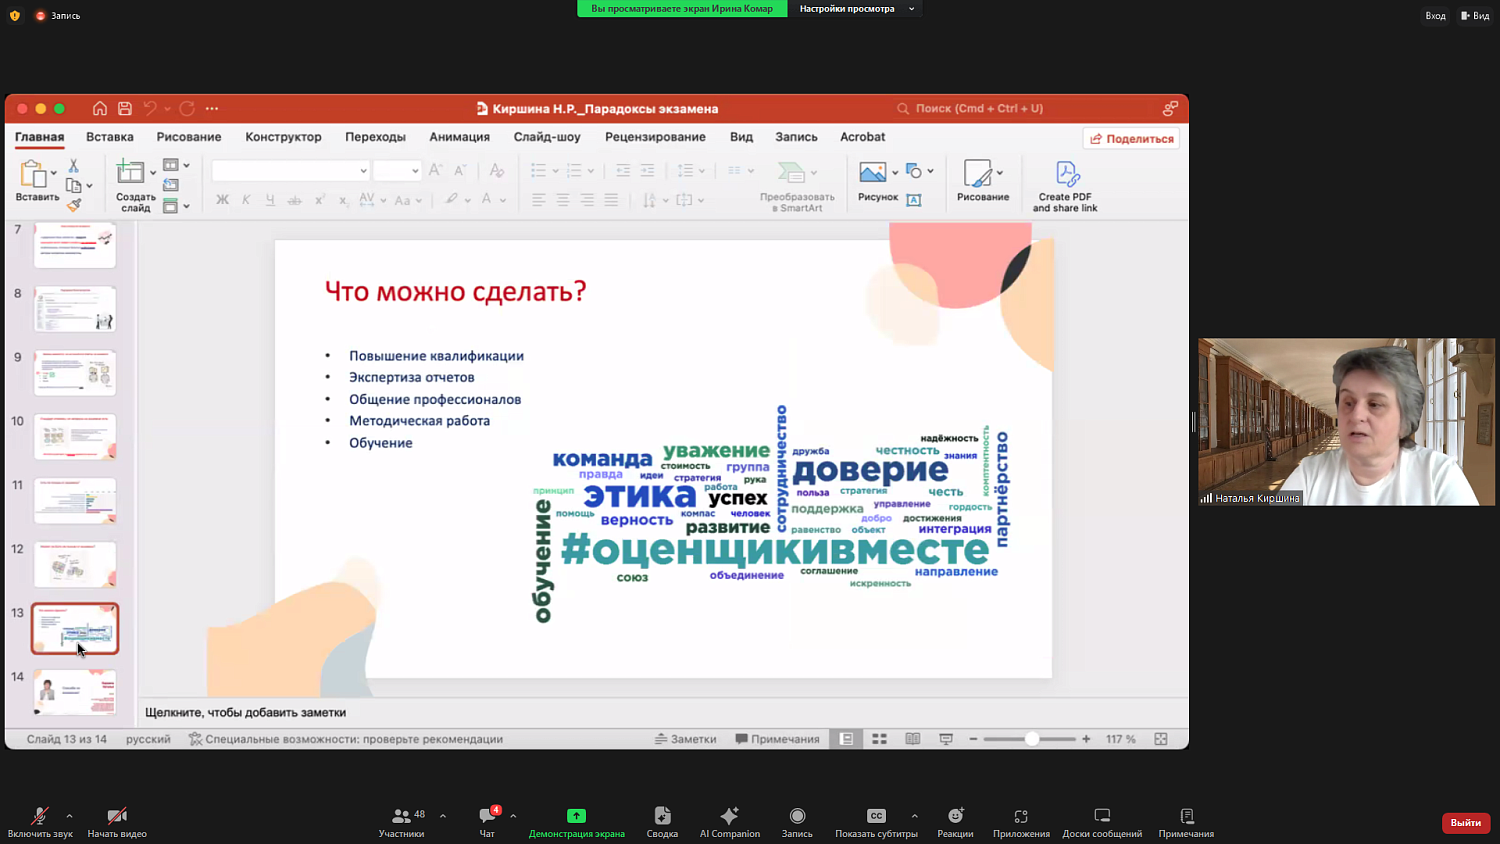The height and width of the screenshot is (844, 1500).
Task: Click the Выйти button to leave meeting
Action: [1464, 822]
